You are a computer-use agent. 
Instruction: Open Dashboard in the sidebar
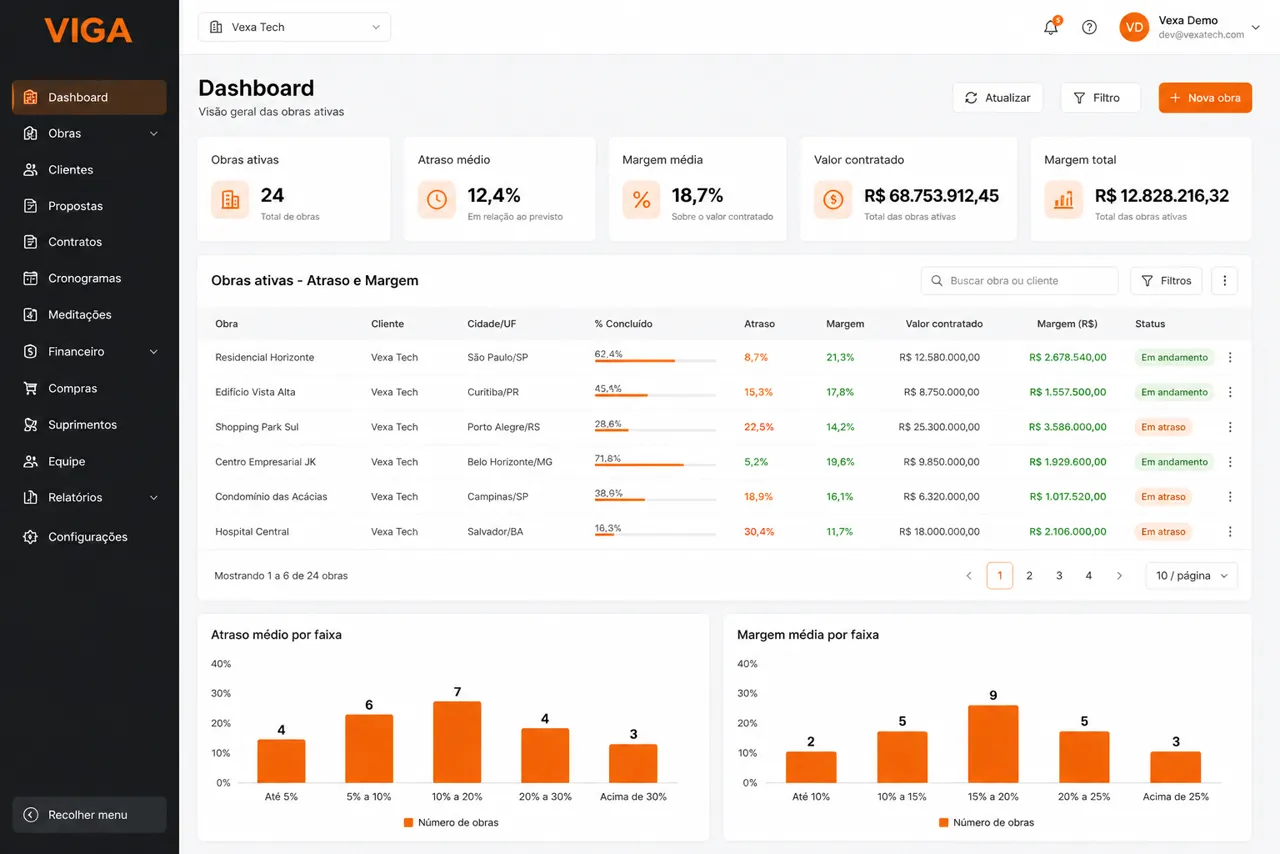click(x=89, y=97)
